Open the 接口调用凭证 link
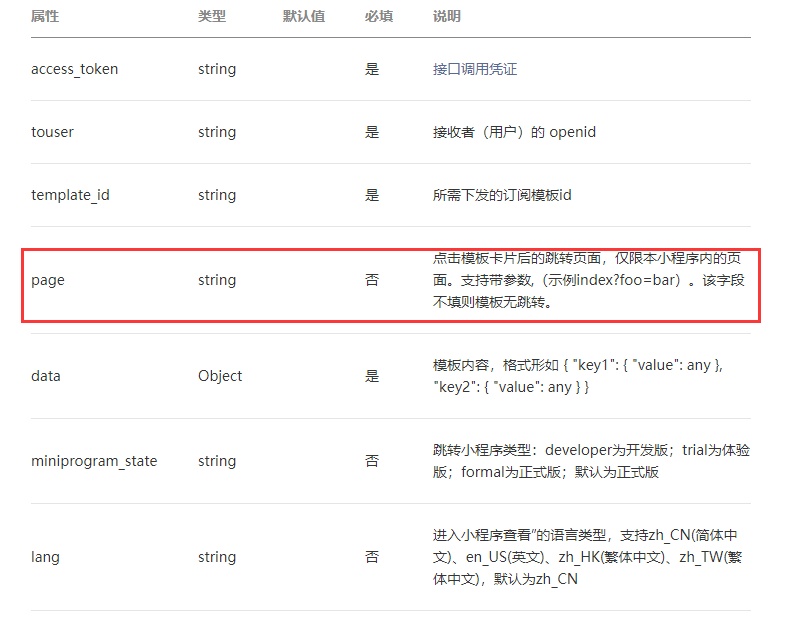This screenshot has height=623, width=799. 475,69
